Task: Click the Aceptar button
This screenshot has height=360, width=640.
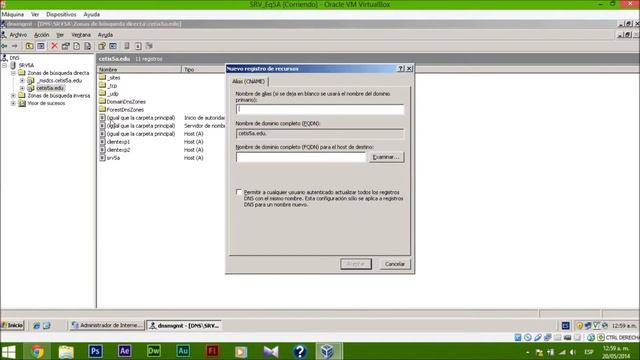Action: [356, 264]
